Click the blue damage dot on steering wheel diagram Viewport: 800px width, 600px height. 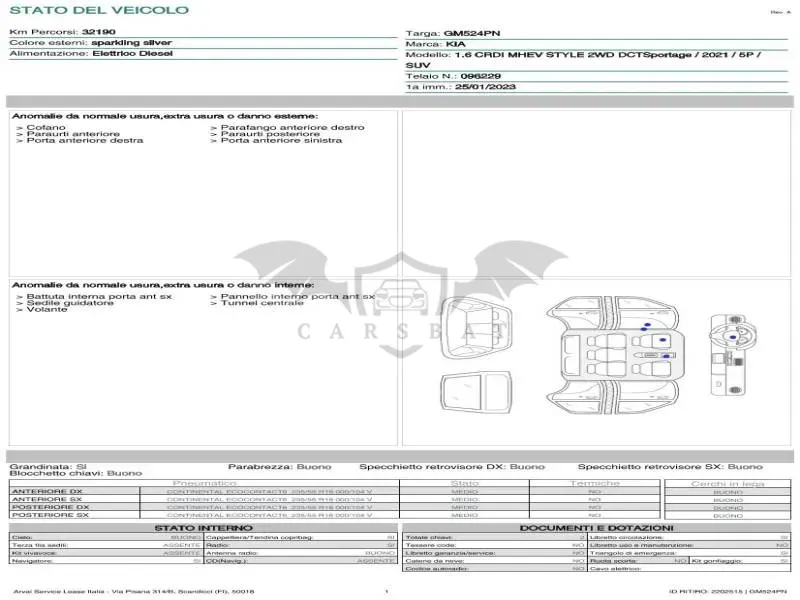733,337
